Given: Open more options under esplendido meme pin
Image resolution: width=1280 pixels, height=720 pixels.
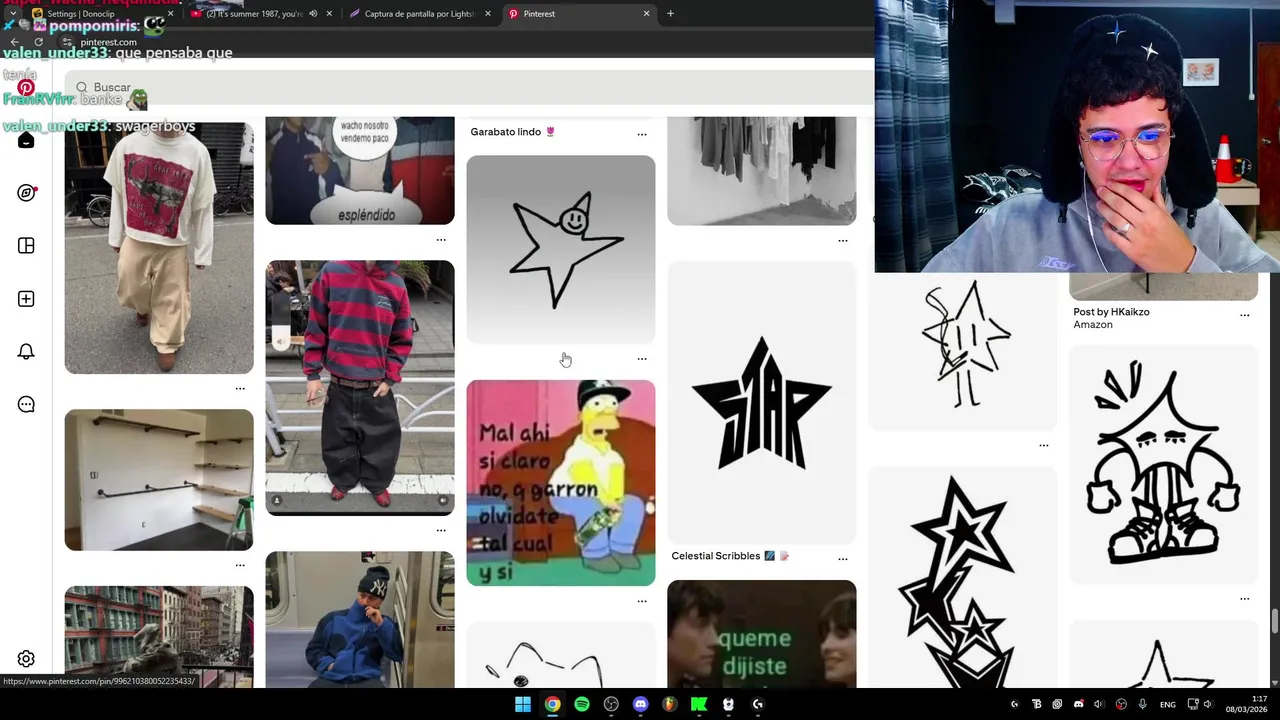Looking at the screenshot, I should click(x=441, y=239).
